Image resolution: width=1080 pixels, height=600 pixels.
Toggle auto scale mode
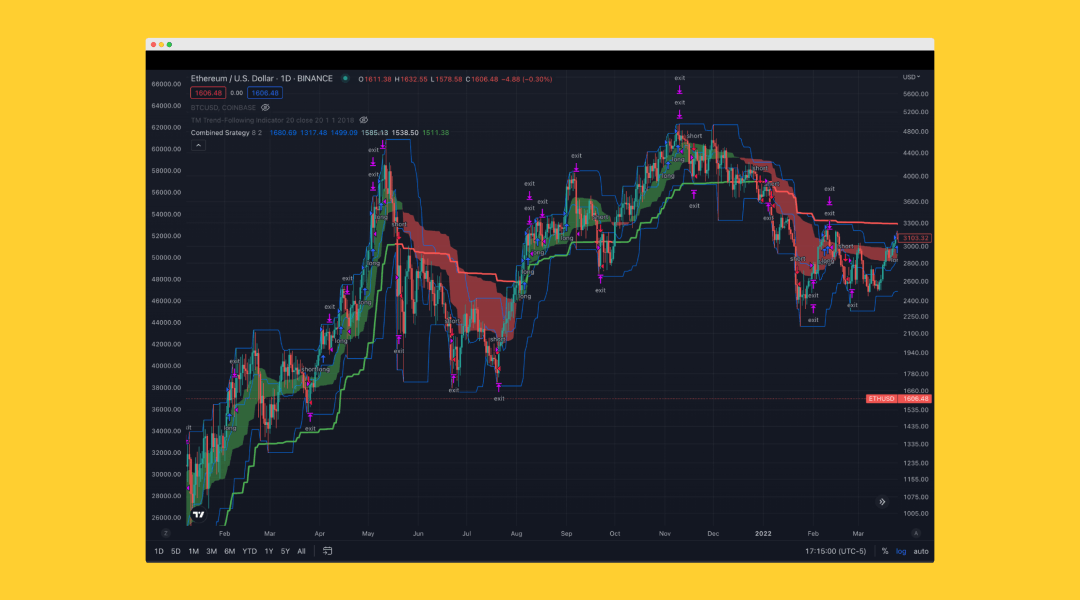click(x=920, y=550)
